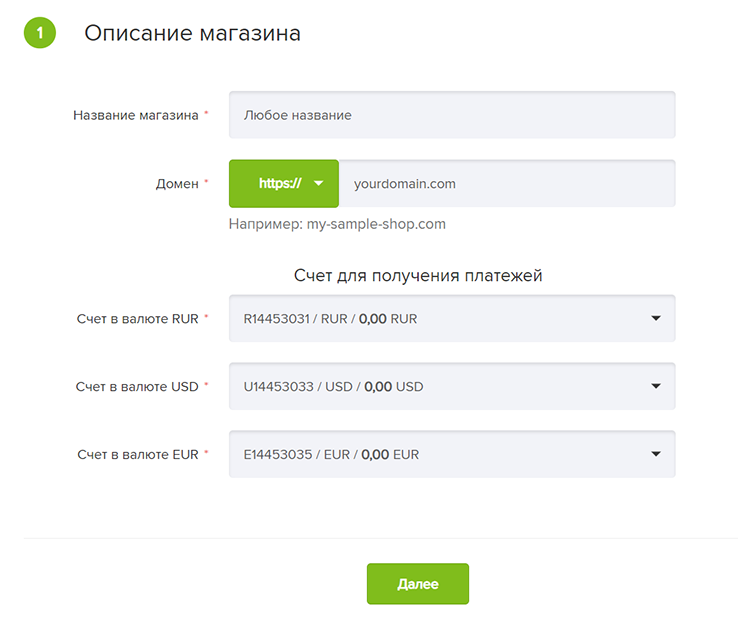Click the 'Счет в валюте USD' label
Image resolution: width=738 pixels, height=622 pixels.
pyautogui.click(x=137, y=386)
